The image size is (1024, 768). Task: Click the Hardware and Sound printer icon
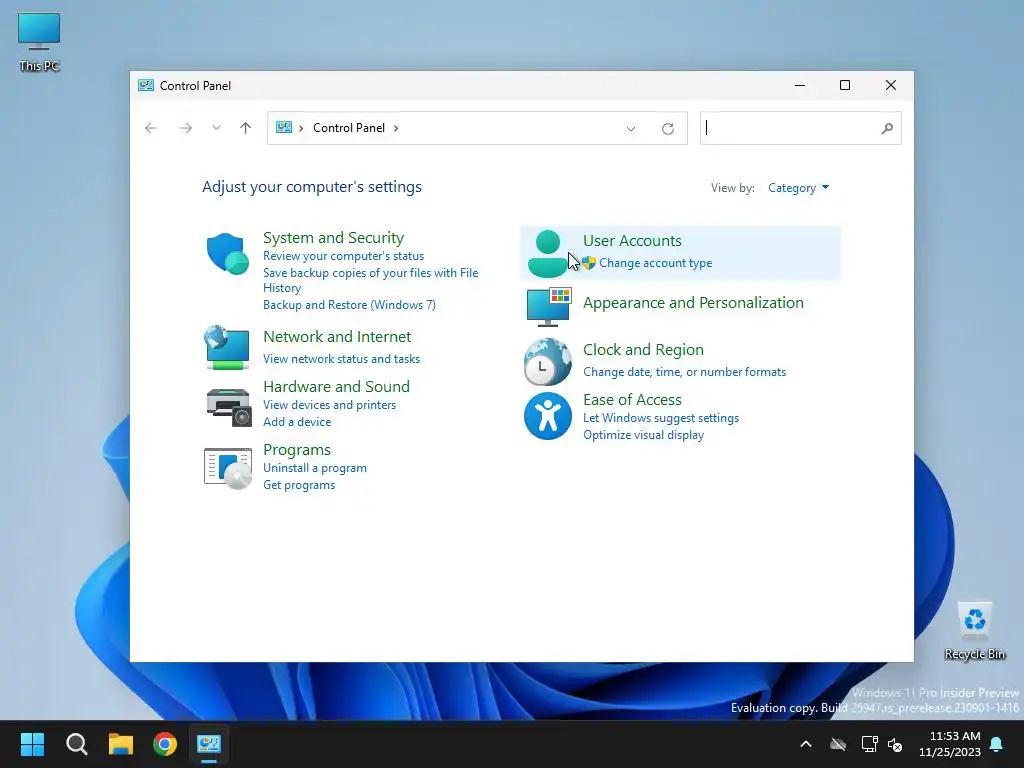coord(229,408)
